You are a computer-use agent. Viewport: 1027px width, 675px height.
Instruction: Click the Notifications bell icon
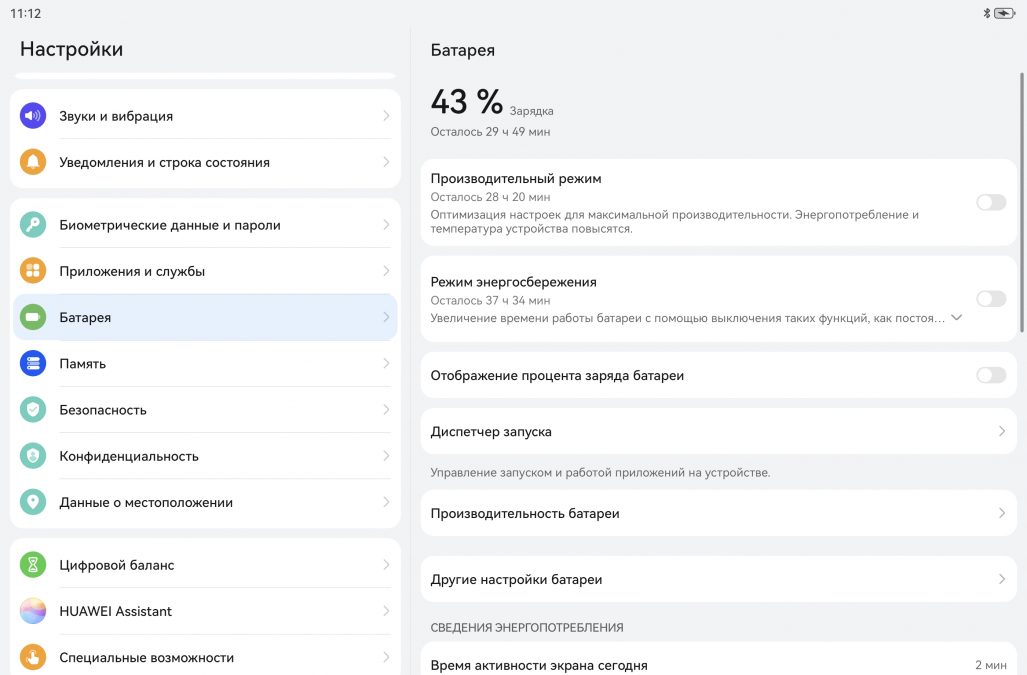coord(33,162)
